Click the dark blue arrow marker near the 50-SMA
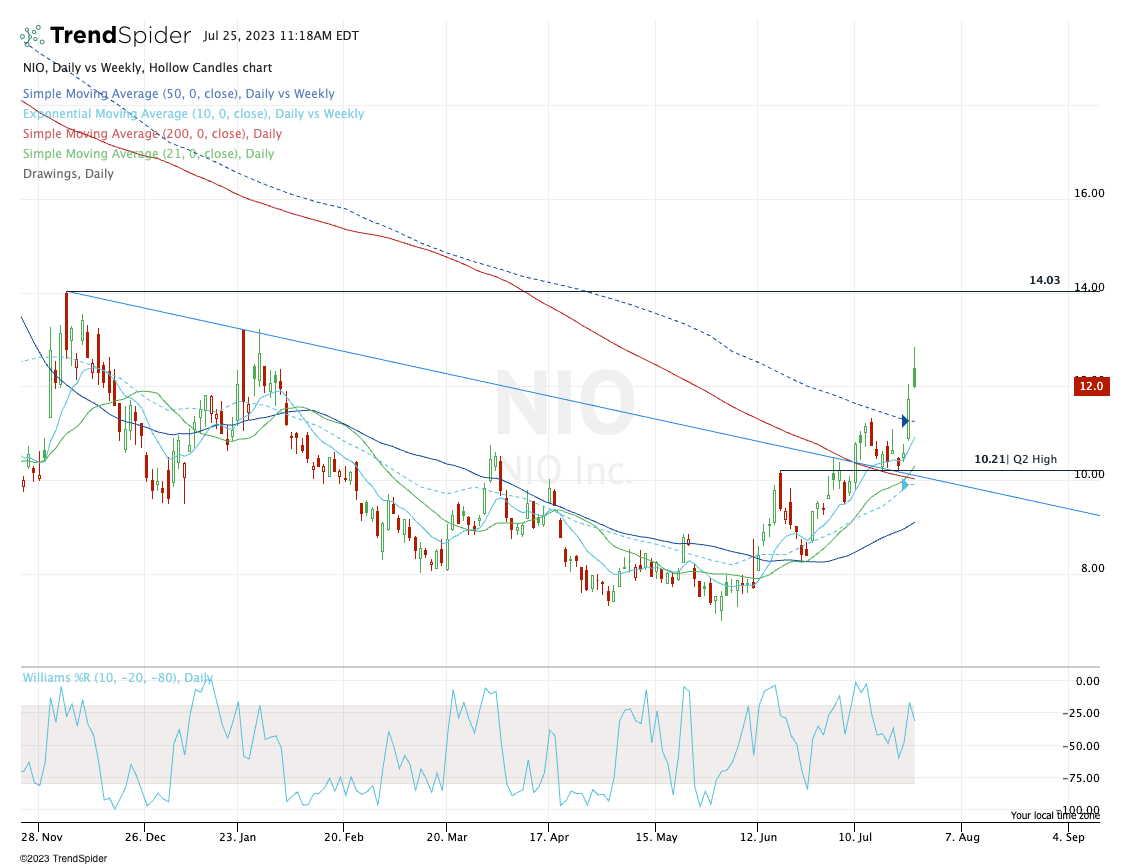The width and height of the screenshot is (1130, 868). coord(905,421)
